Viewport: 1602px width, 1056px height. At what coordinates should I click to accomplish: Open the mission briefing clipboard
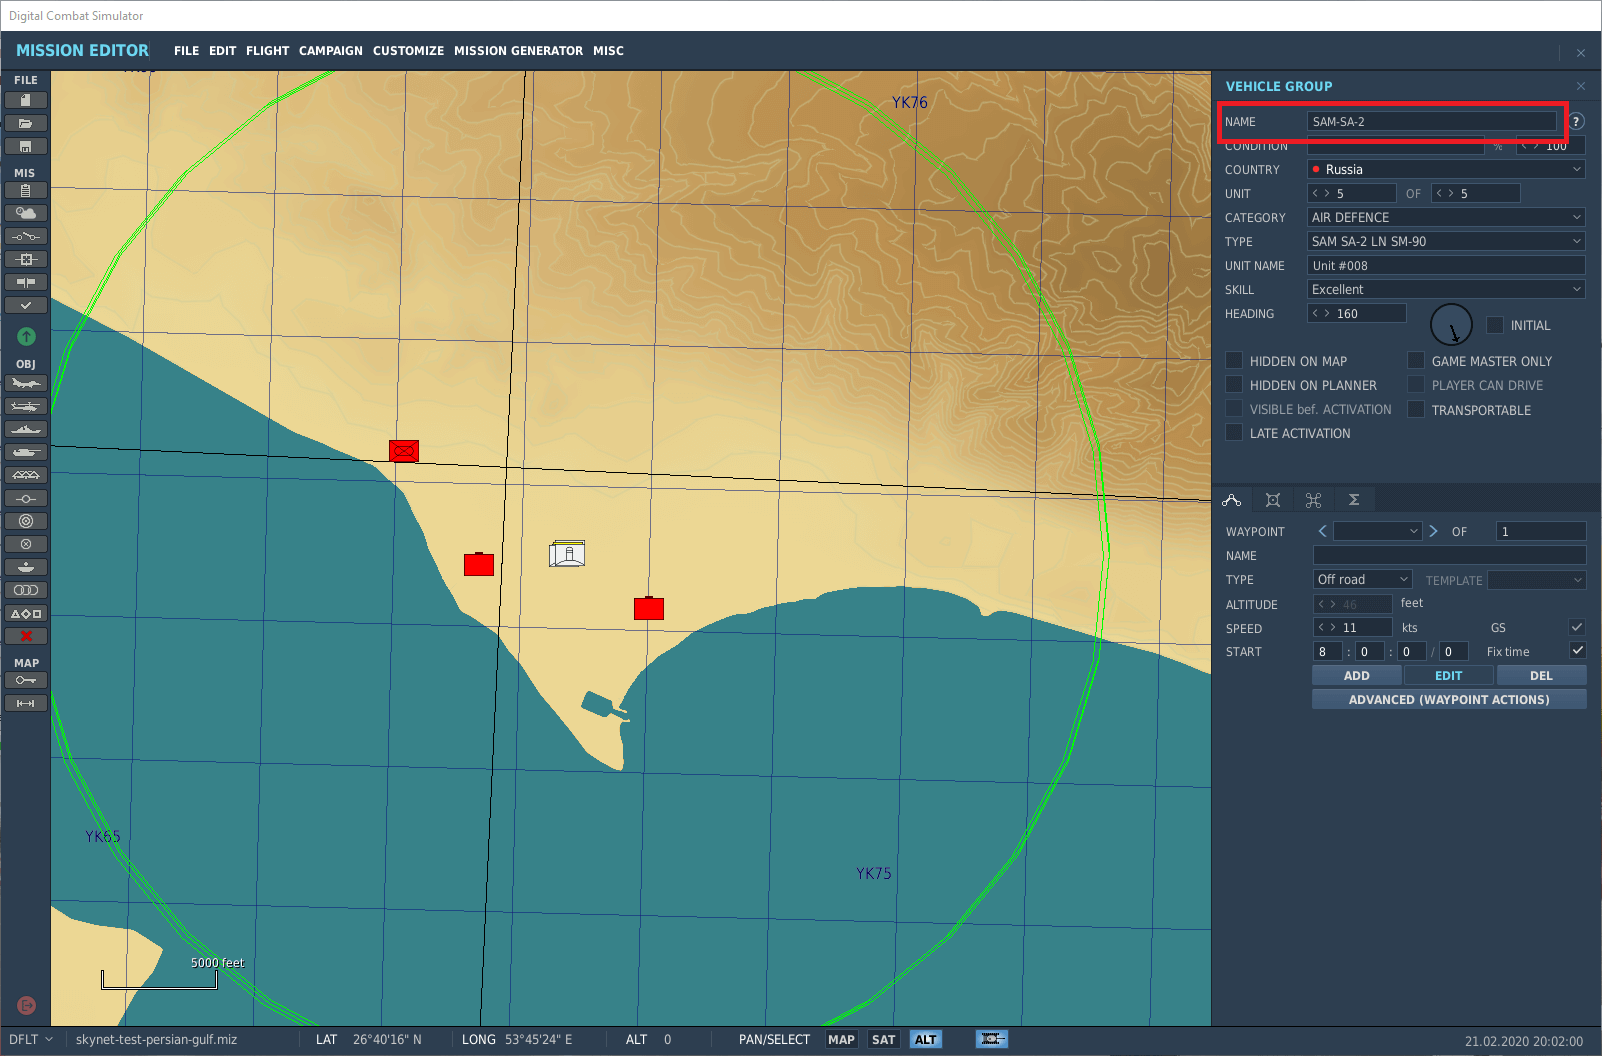click(26, 190)
